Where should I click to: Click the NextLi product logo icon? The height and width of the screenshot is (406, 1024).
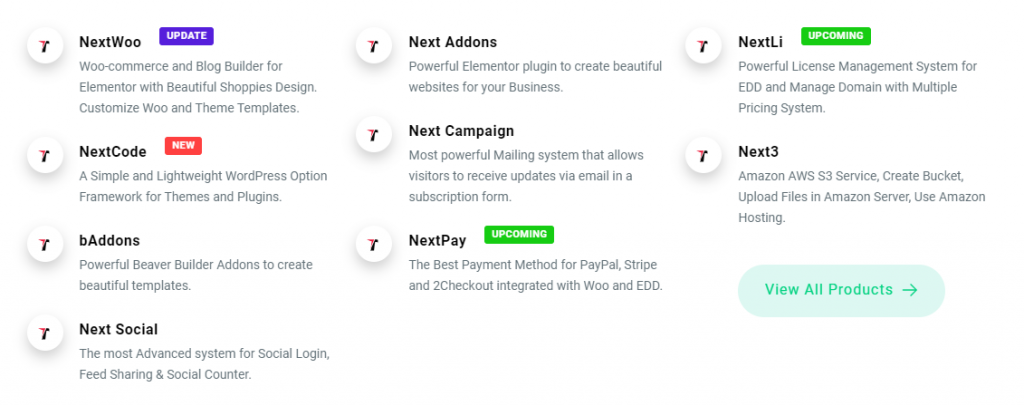point(703,46)
